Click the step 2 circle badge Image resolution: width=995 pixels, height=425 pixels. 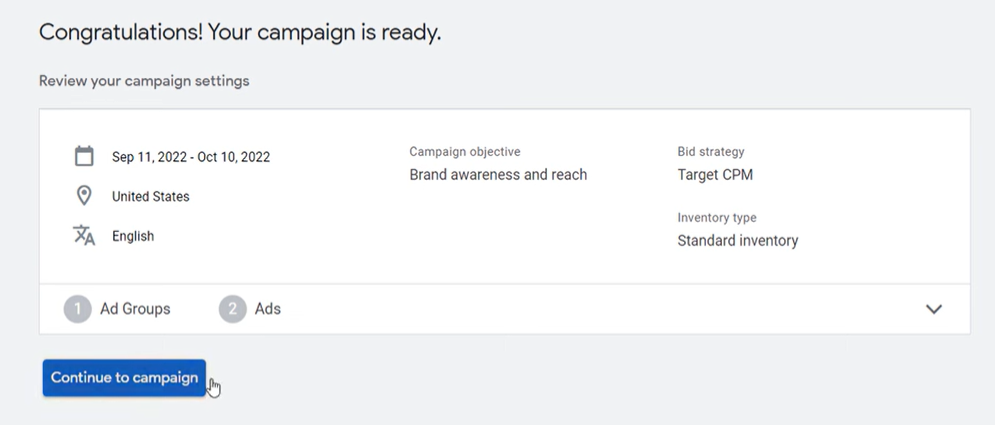232,309
